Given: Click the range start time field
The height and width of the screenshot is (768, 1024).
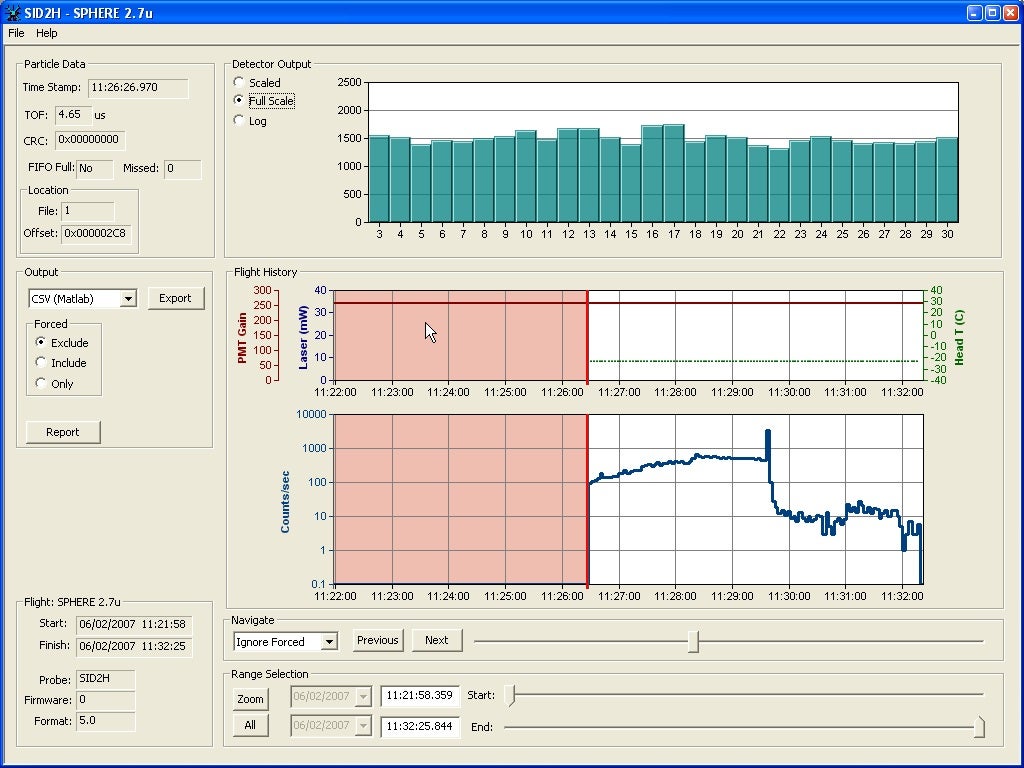Looking at the screenshot, I should 419,696.
